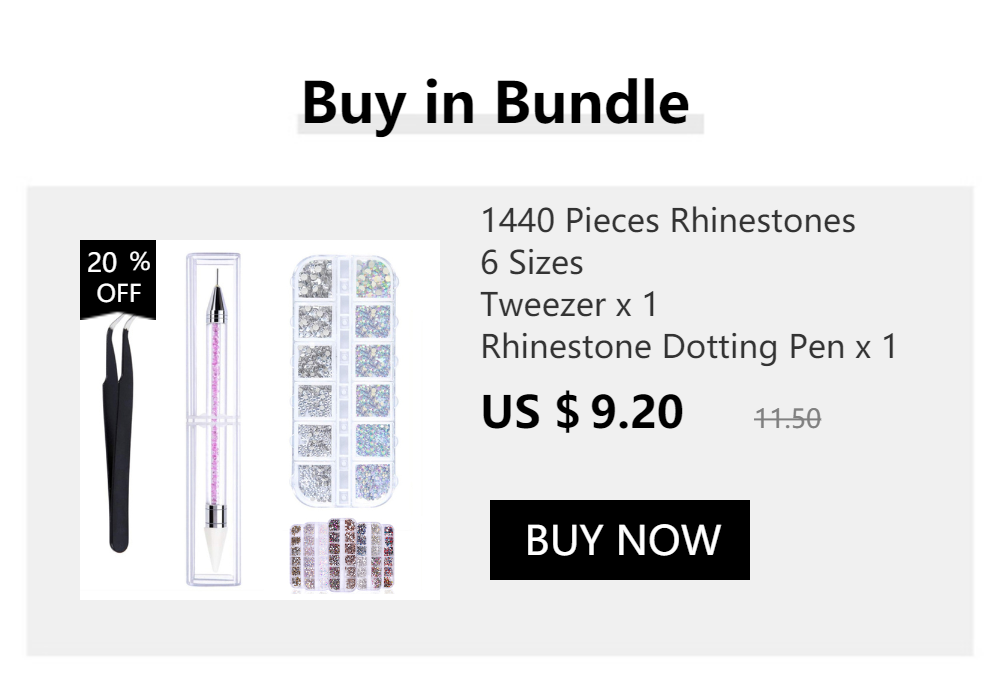Click the black tweezer image
Screen dimensions: 1000x700
pos(120,440)
